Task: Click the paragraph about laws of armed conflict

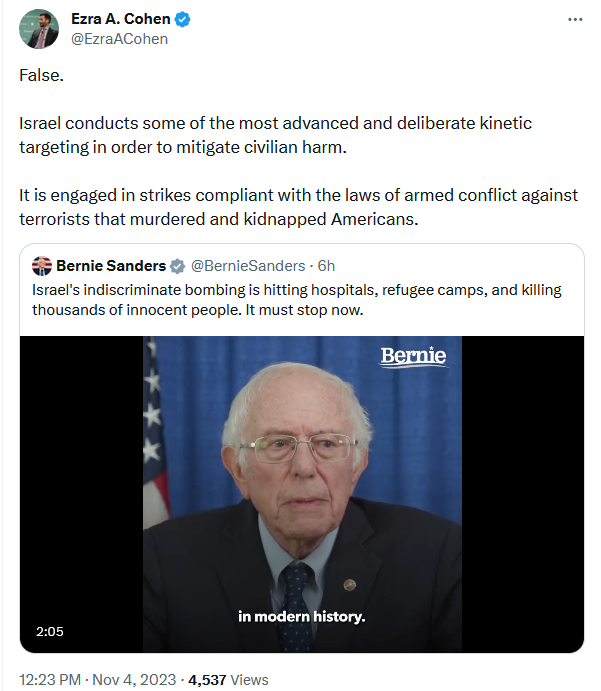Action: pos(298,207)
